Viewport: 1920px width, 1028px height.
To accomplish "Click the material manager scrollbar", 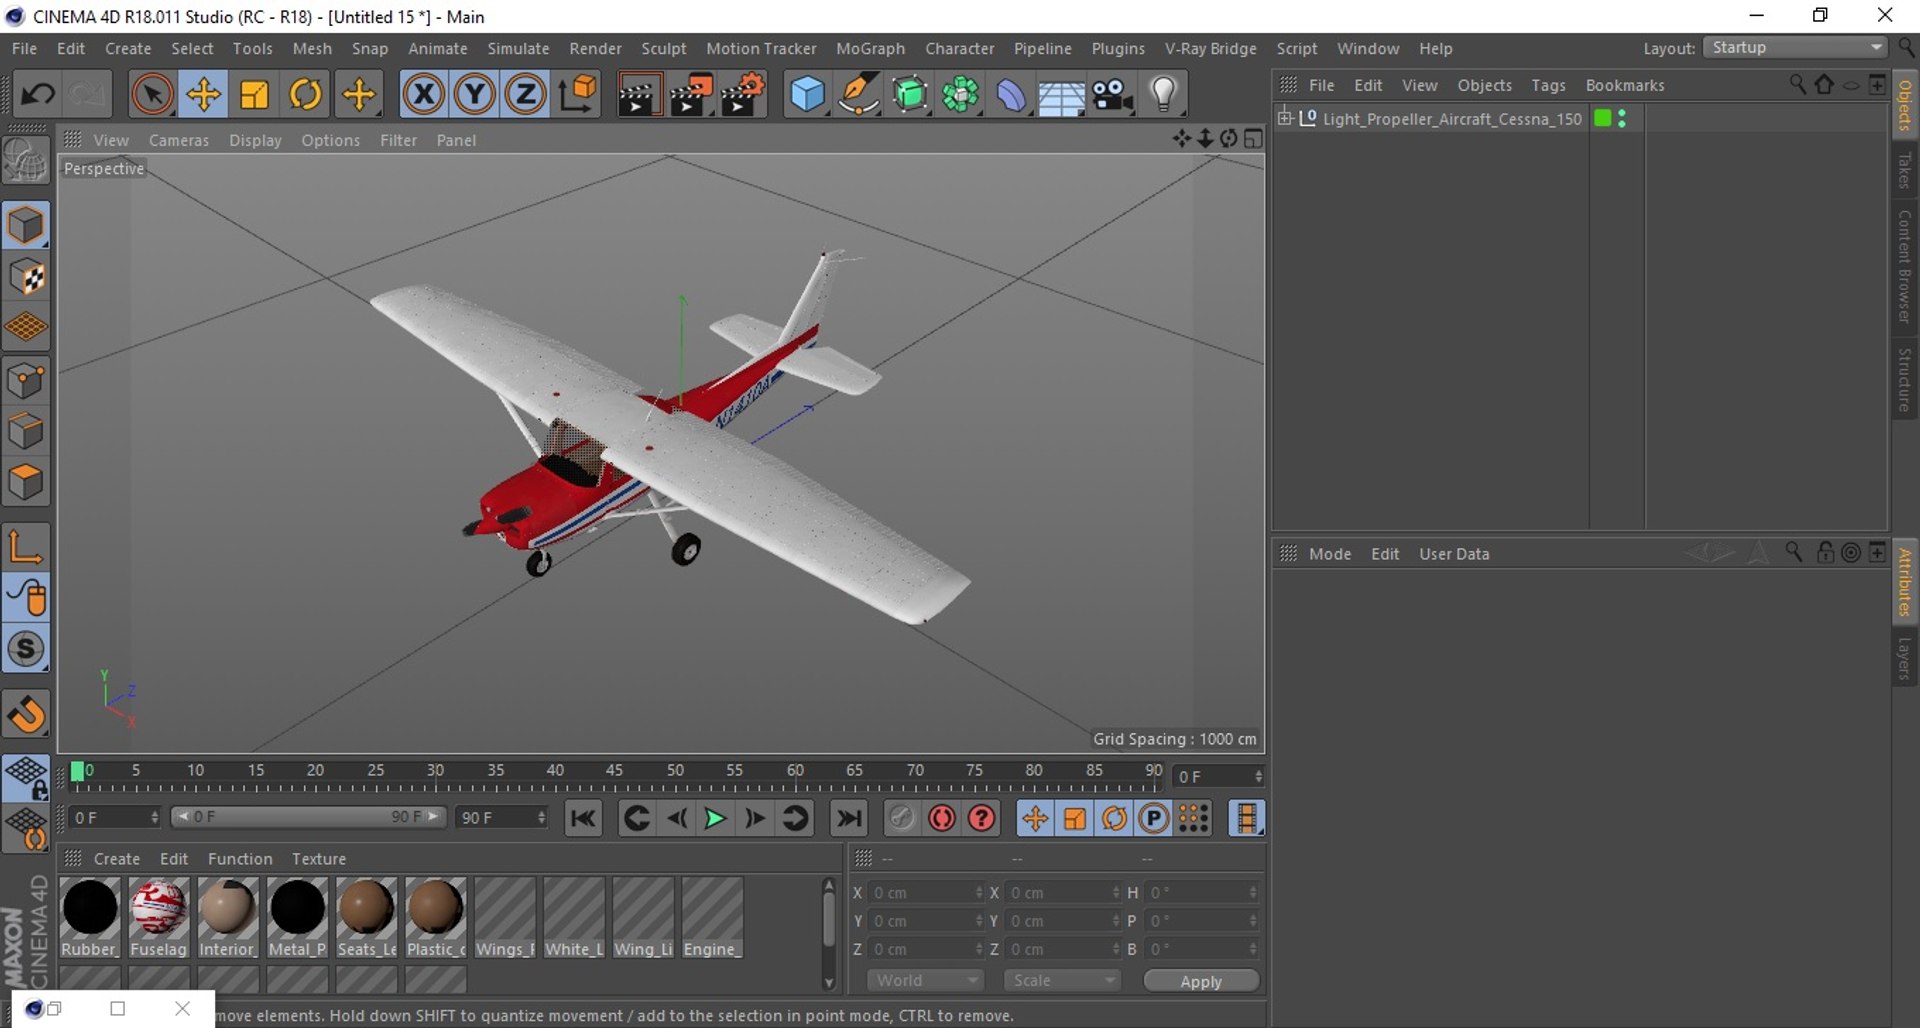I will click(828, 920).
